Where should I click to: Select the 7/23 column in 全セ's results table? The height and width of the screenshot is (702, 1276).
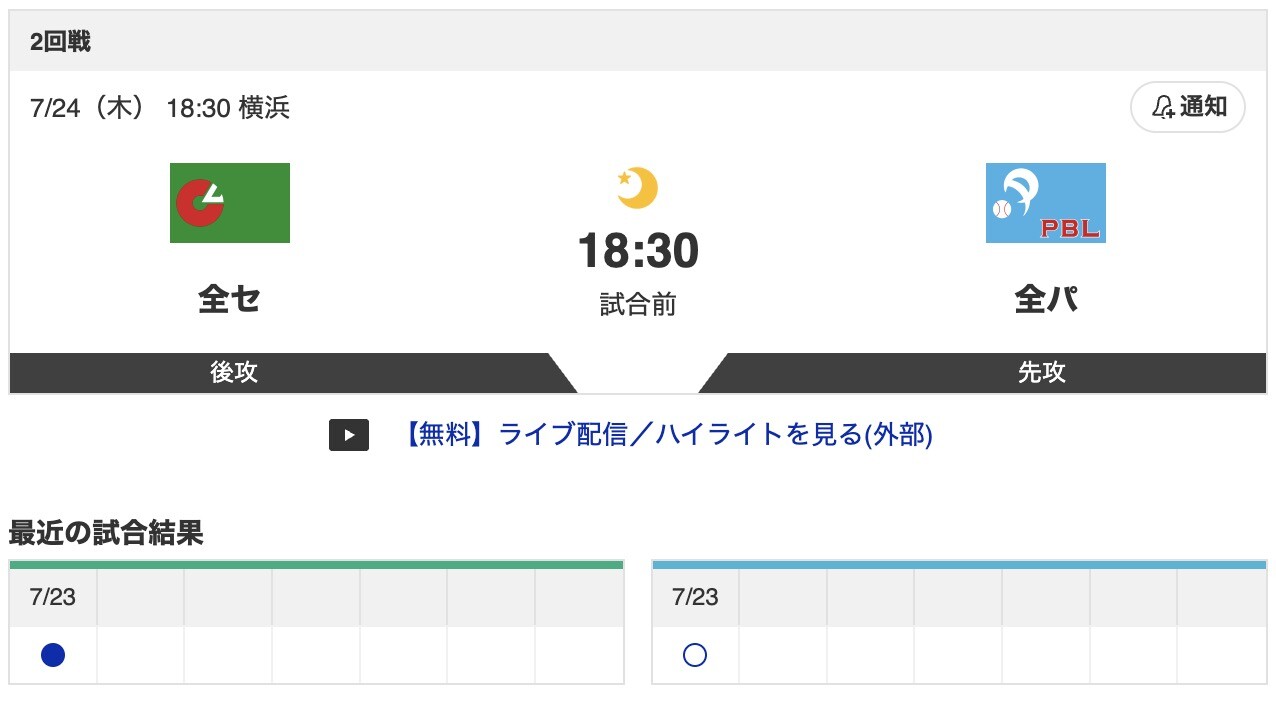pos(52,596)
